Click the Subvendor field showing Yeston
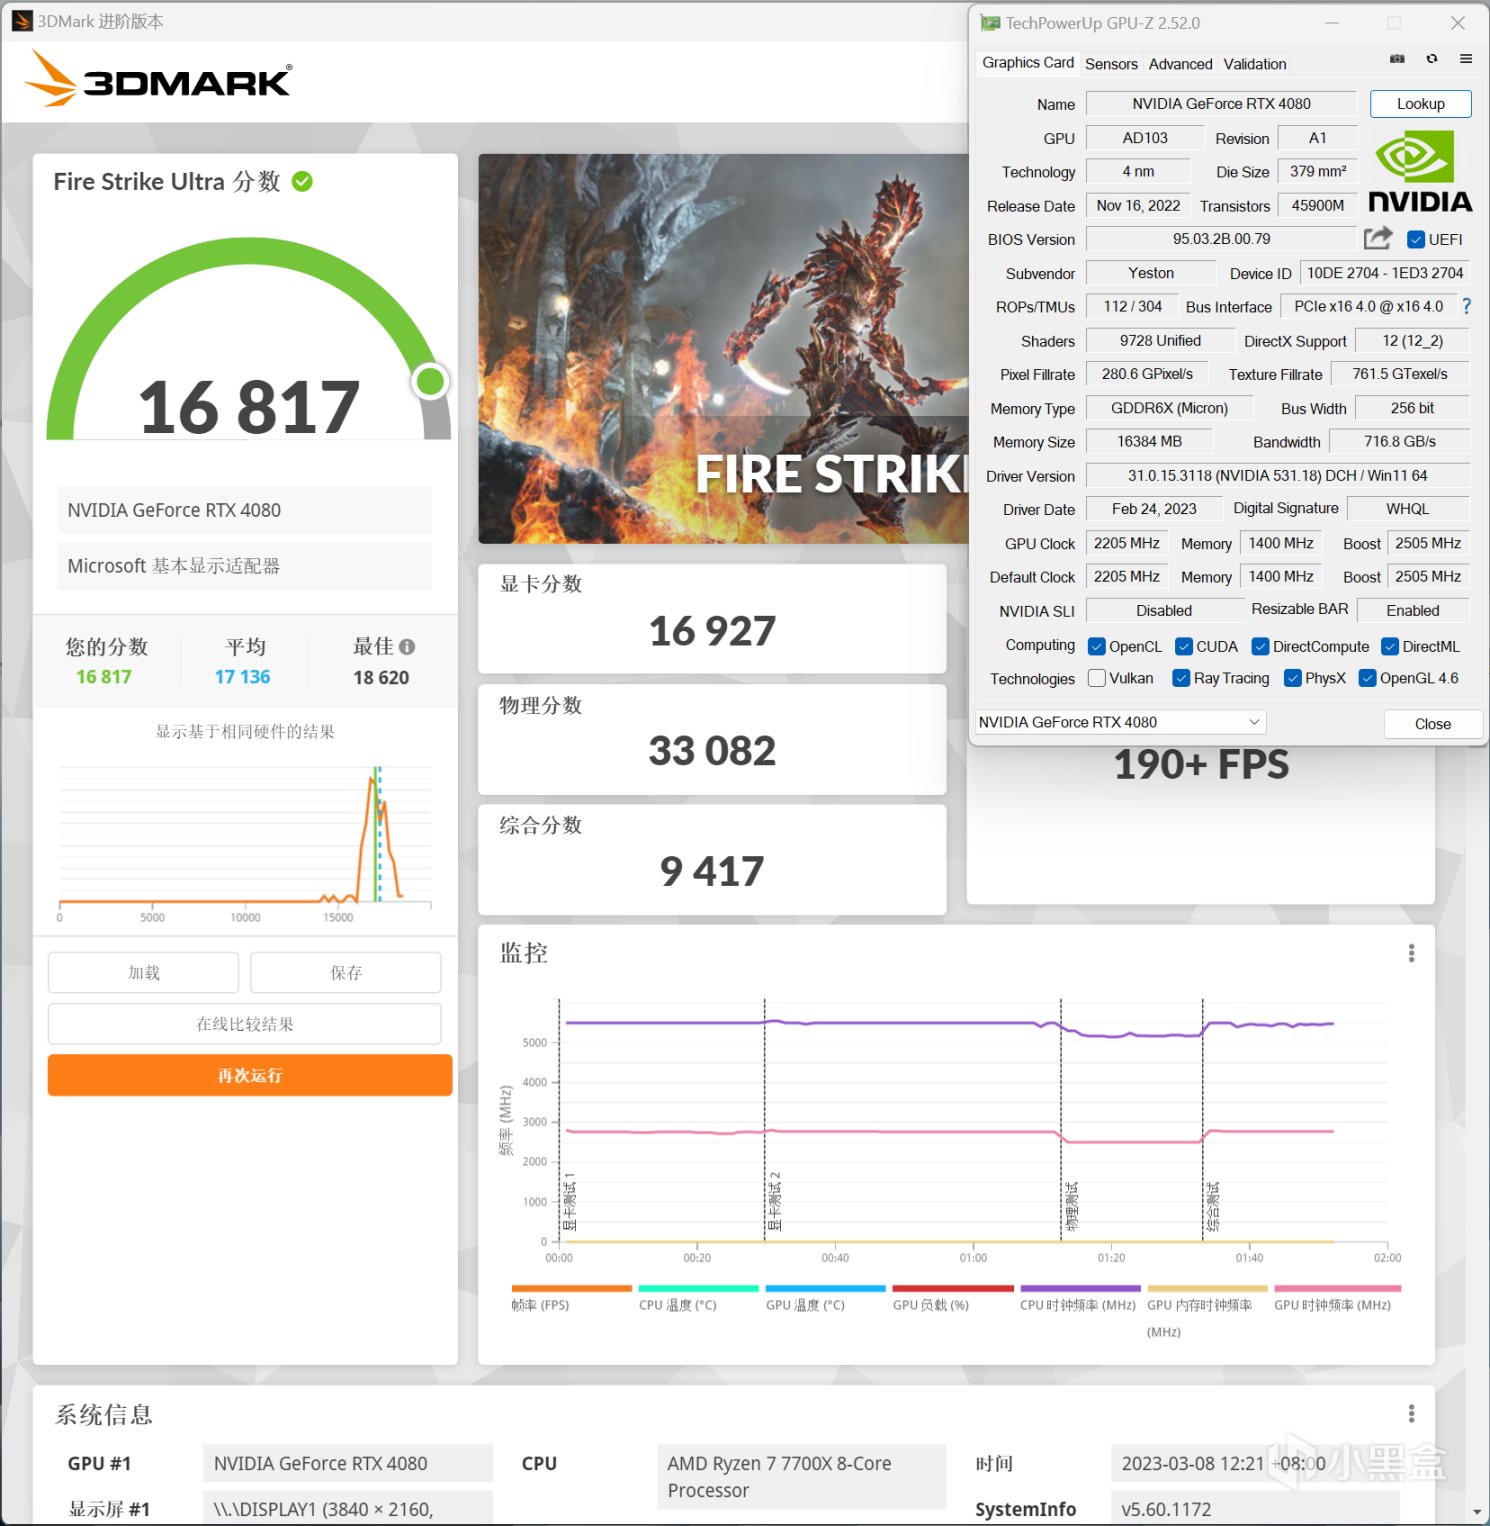This screenshot has width=1490, height=1526. coord(1151,273)
